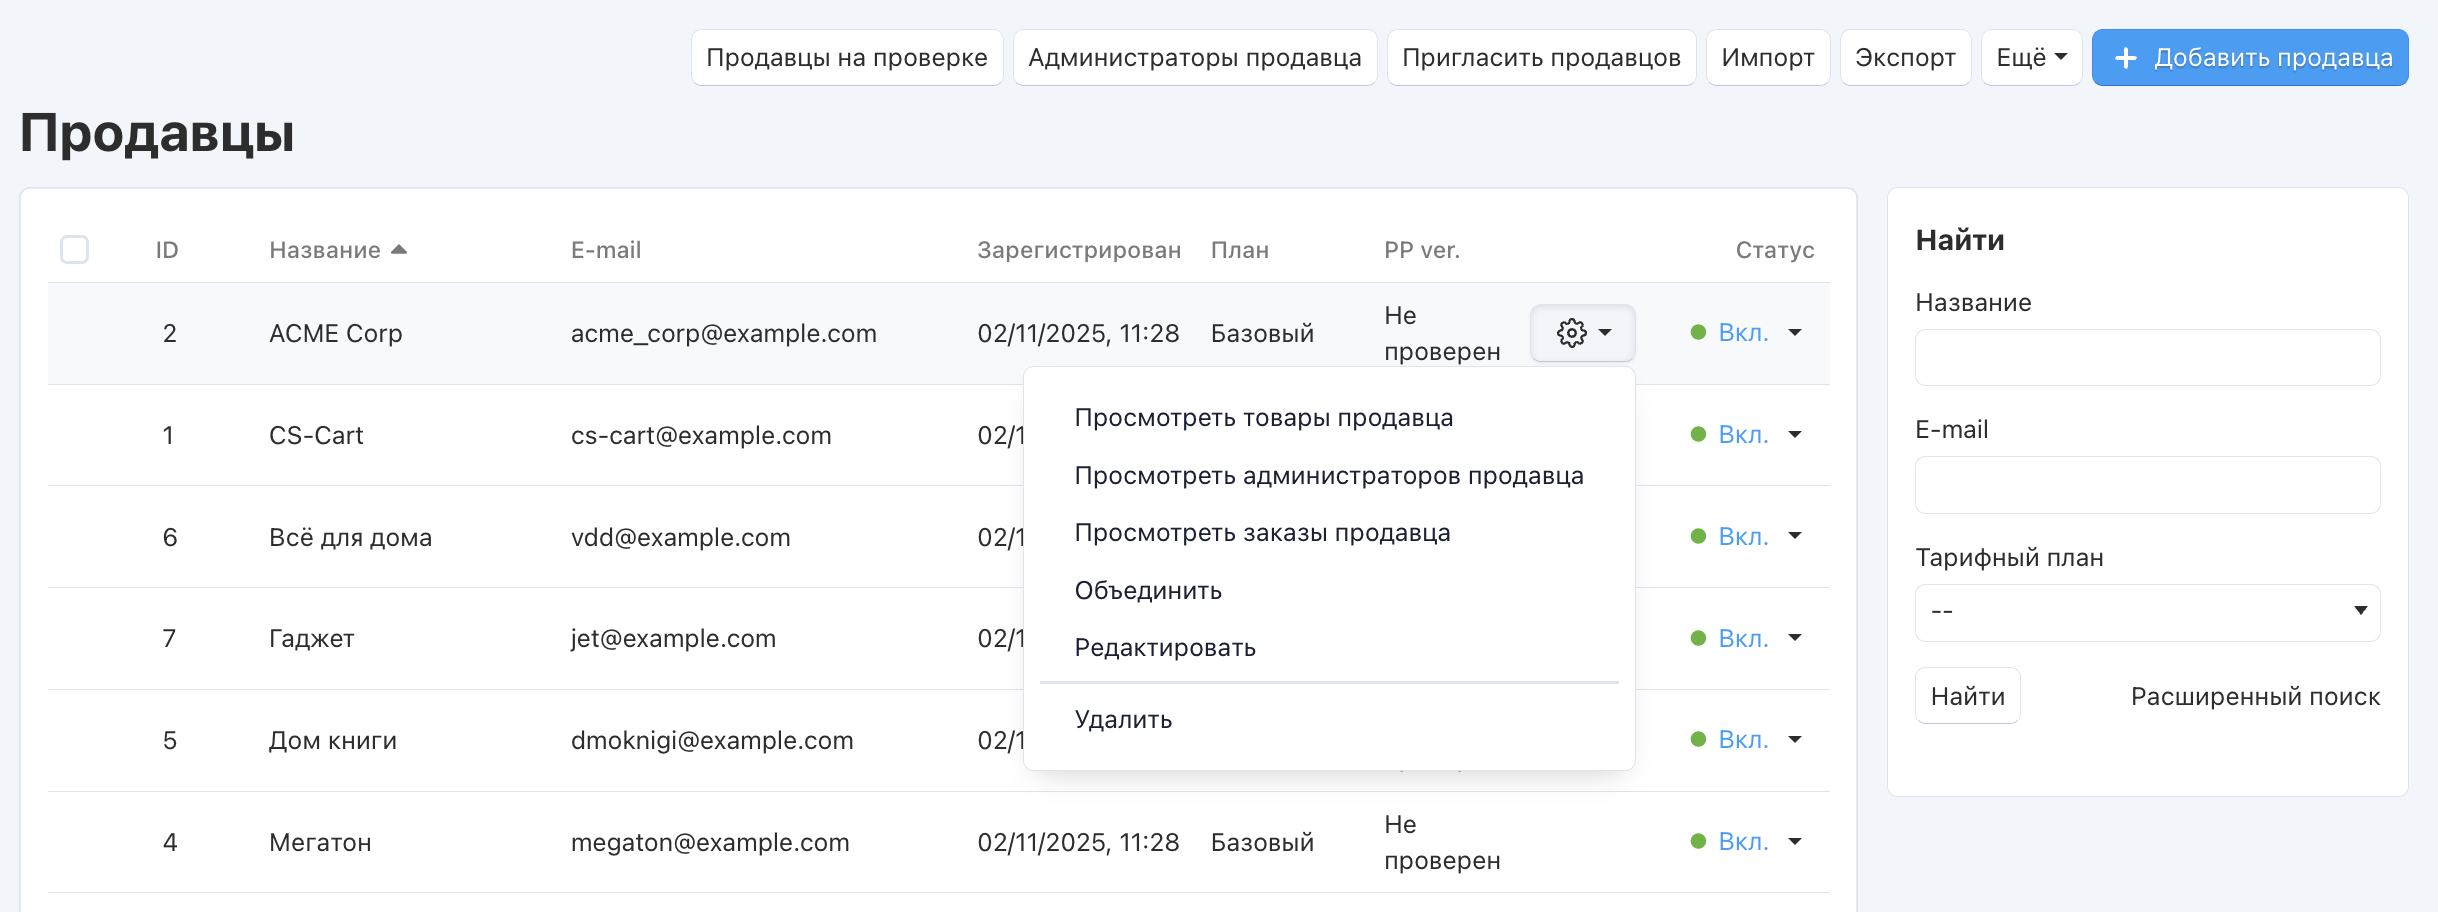Viewport: 2438px width, 912px height.
Task: Choose Объединить from the menu
Action: 1148,591
